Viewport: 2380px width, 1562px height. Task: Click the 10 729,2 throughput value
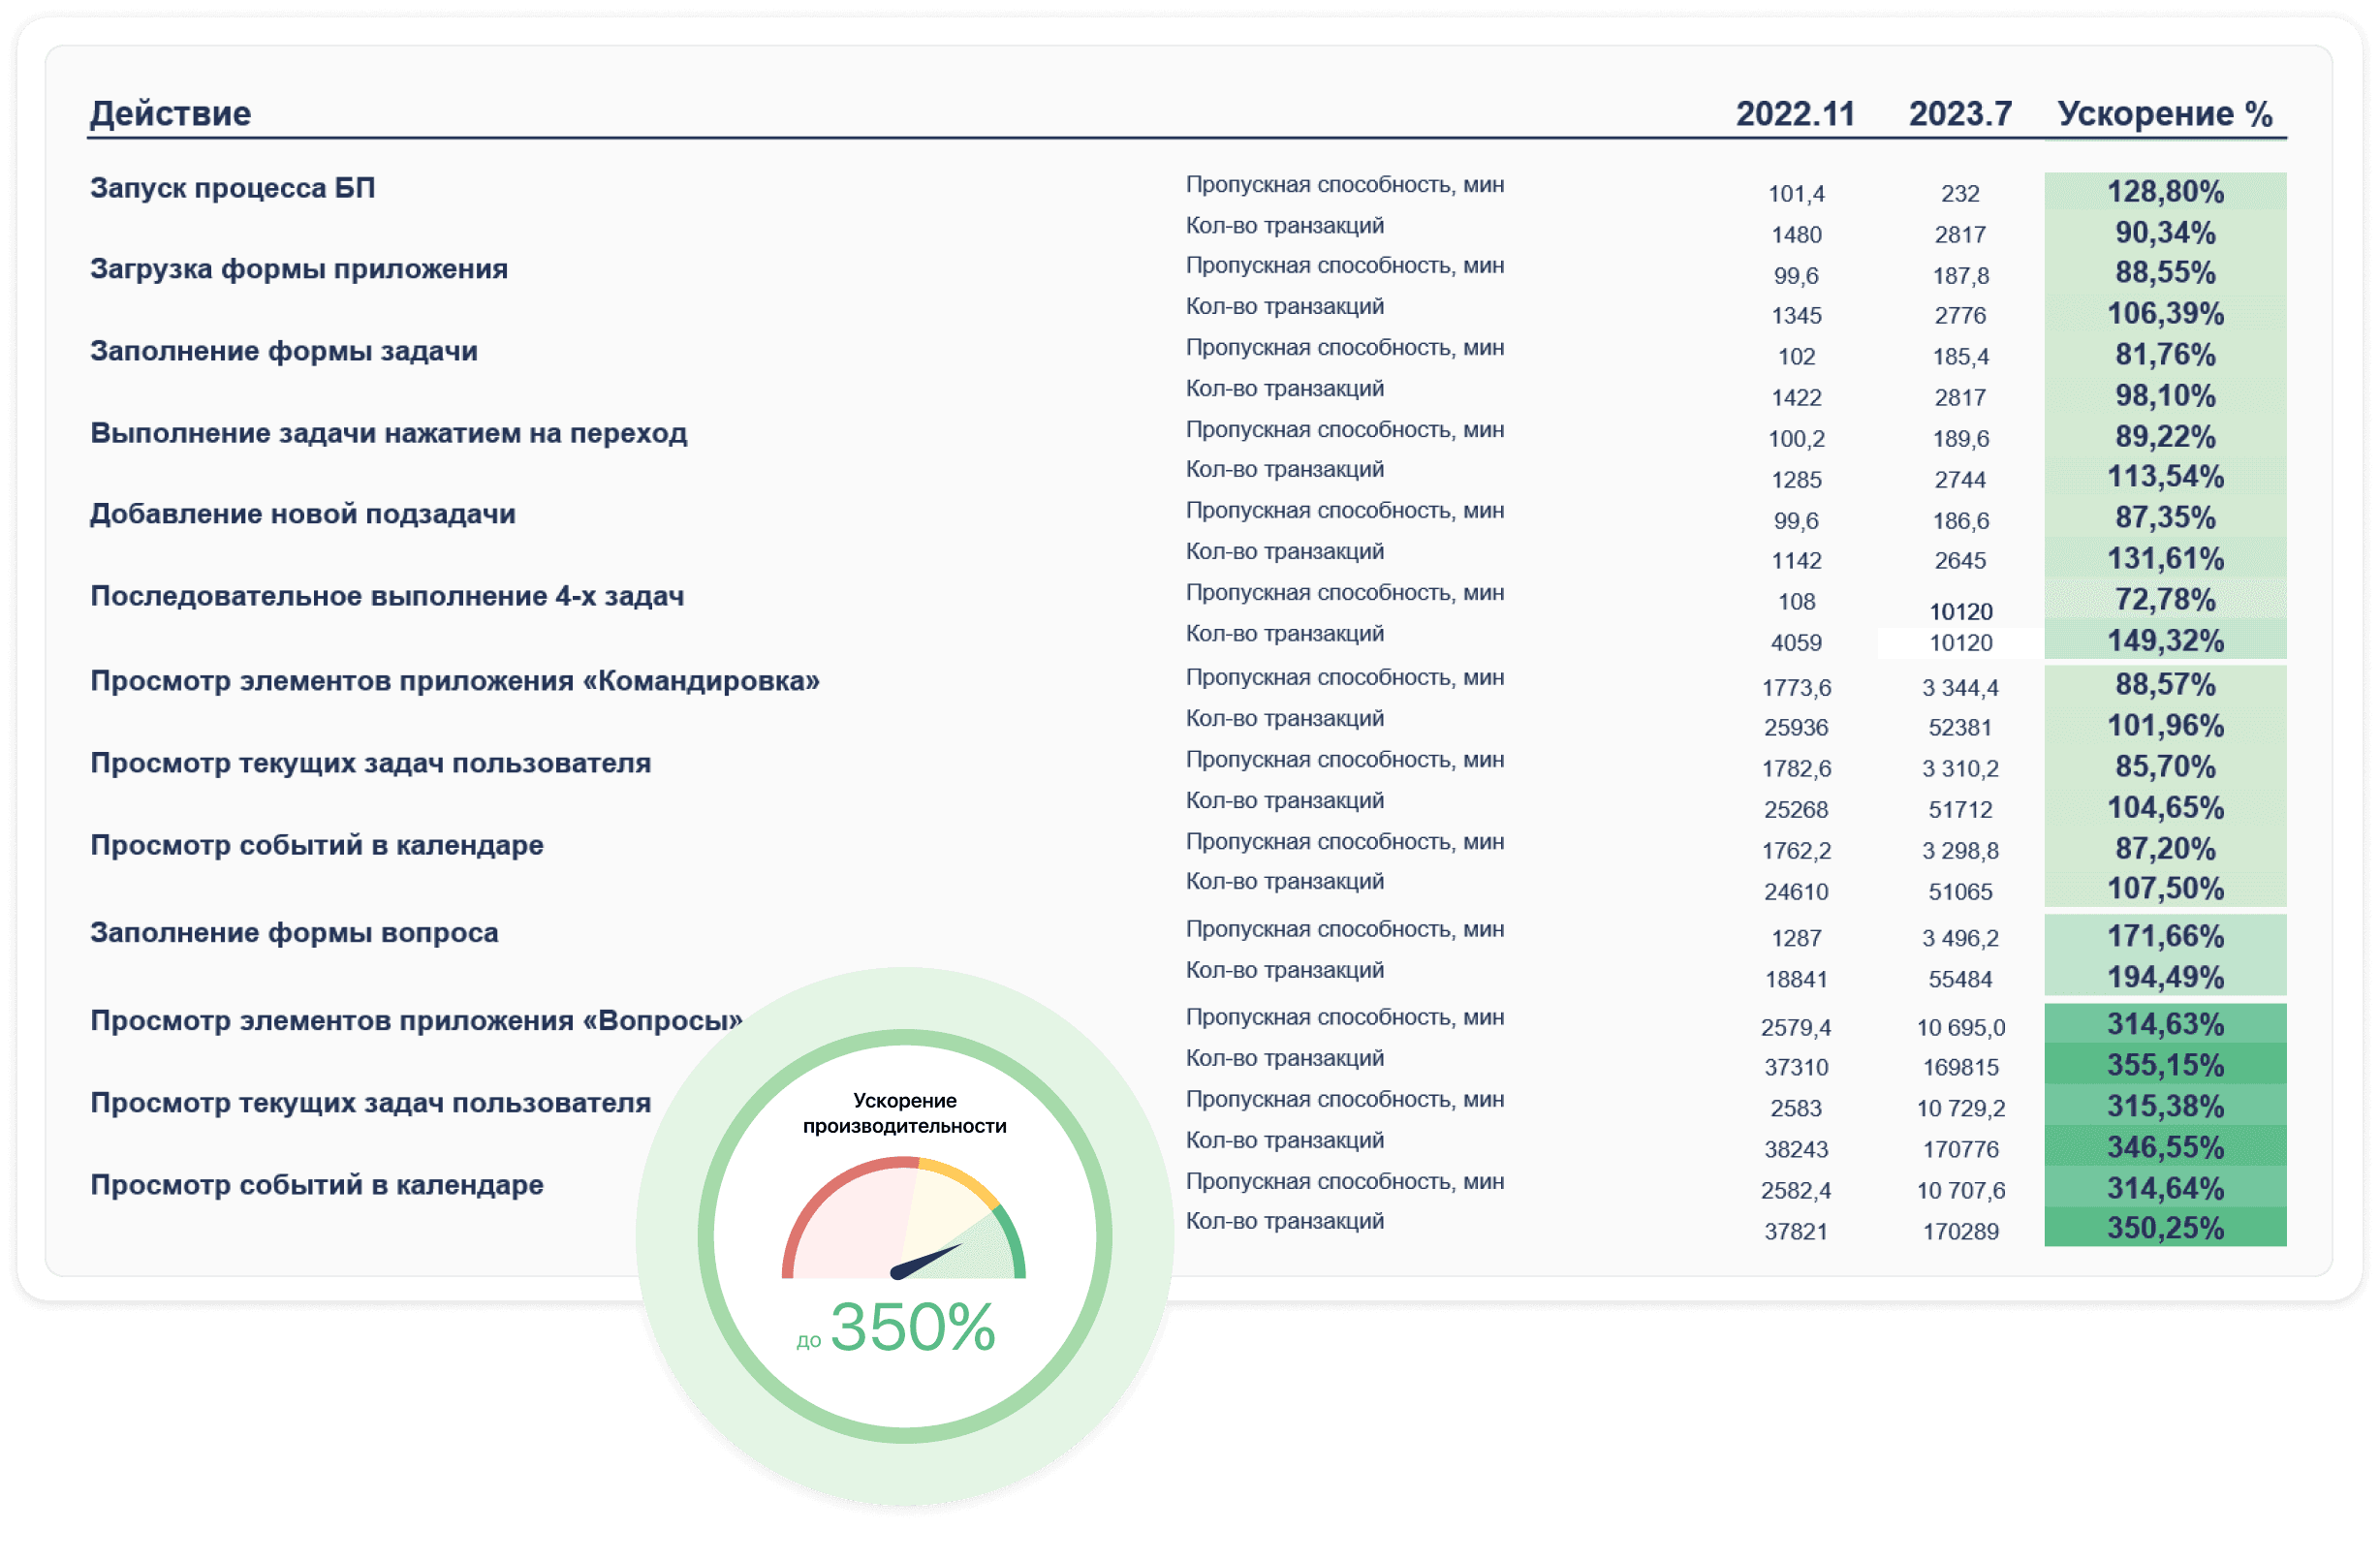tap(1960, 1109)
